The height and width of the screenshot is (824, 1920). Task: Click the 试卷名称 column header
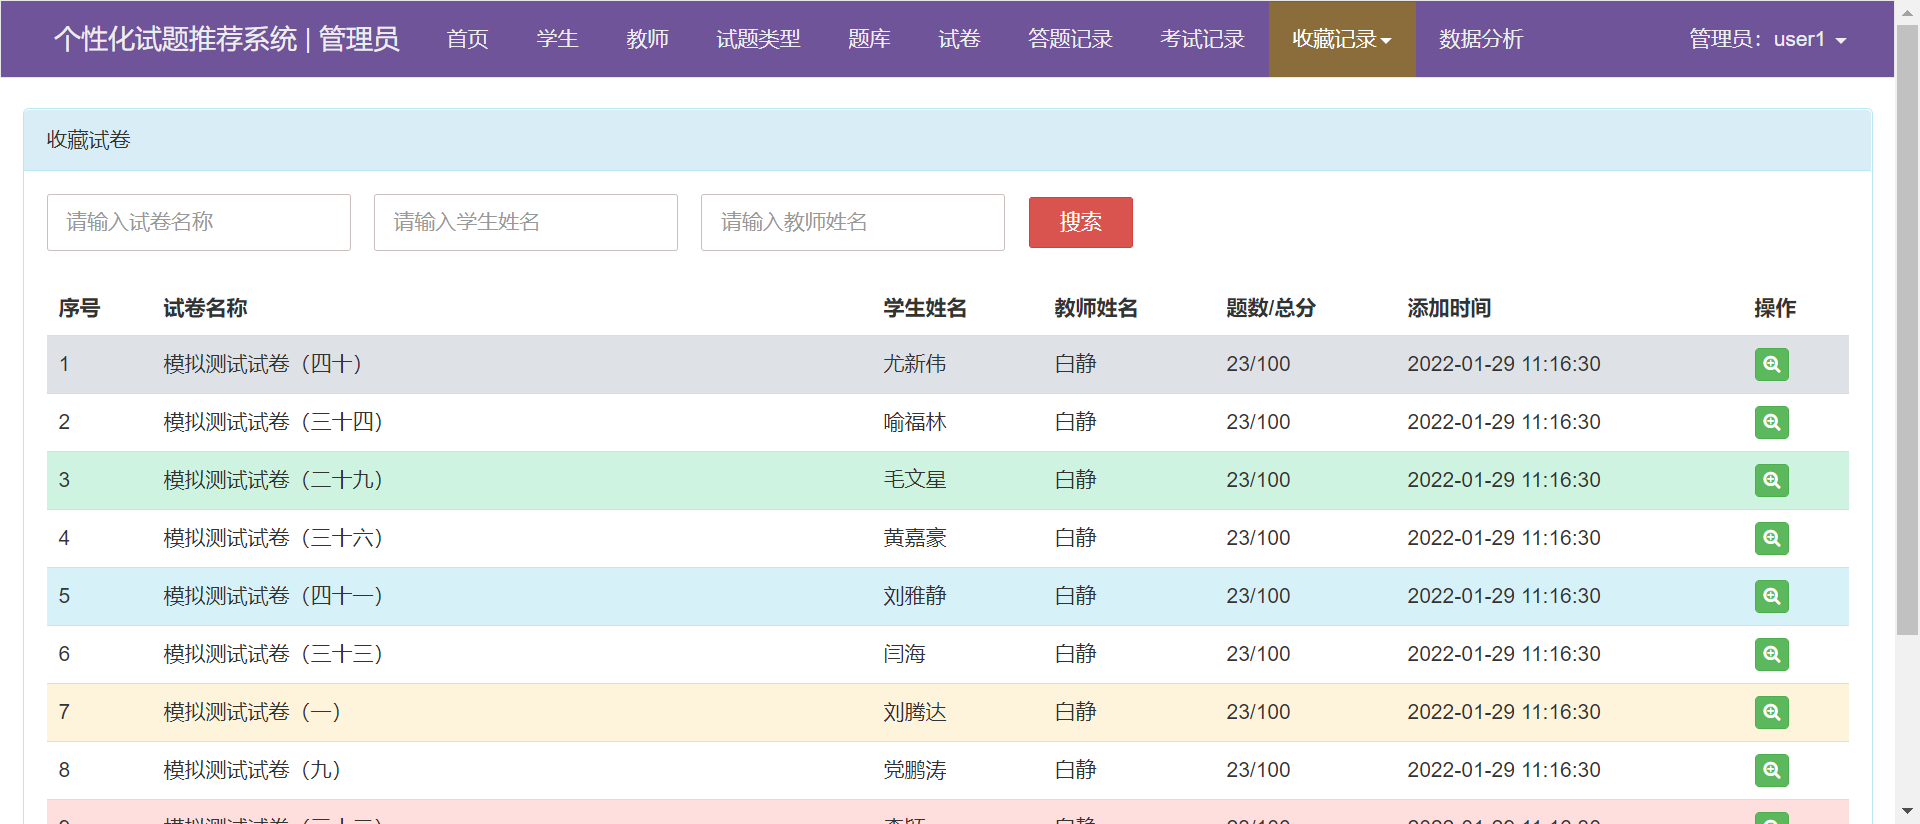(x=205, y=308)
